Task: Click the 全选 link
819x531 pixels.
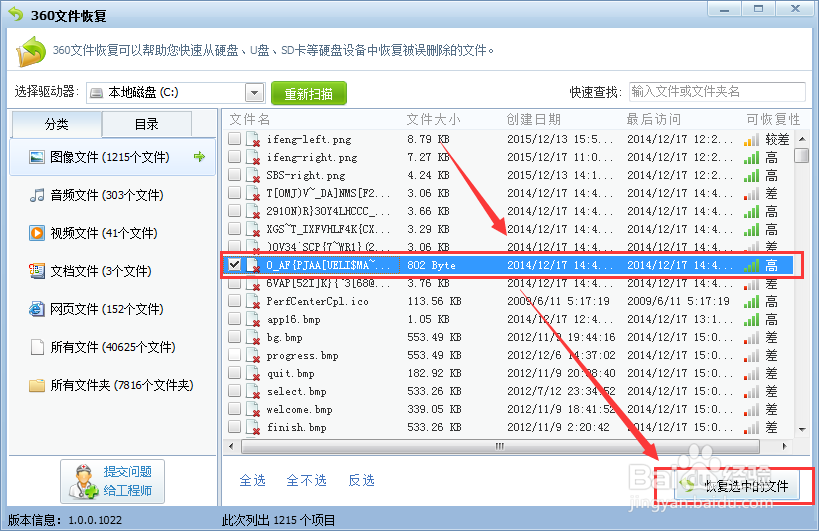Action: click(252, 480)
